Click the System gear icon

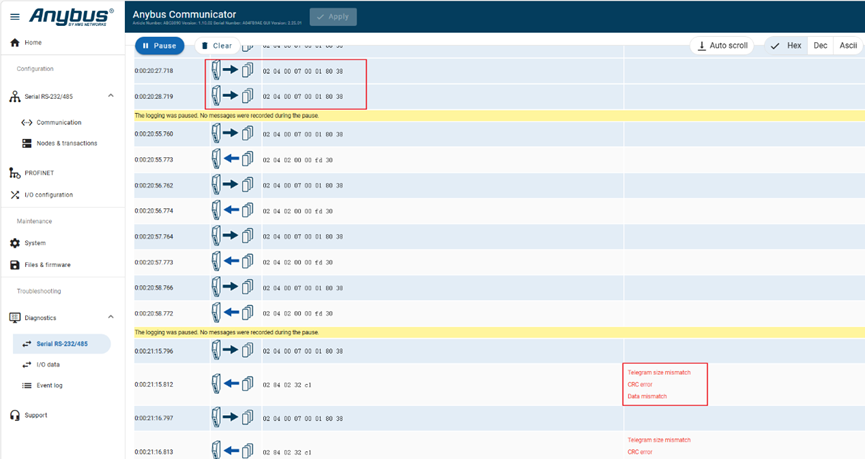coord(15,243)
